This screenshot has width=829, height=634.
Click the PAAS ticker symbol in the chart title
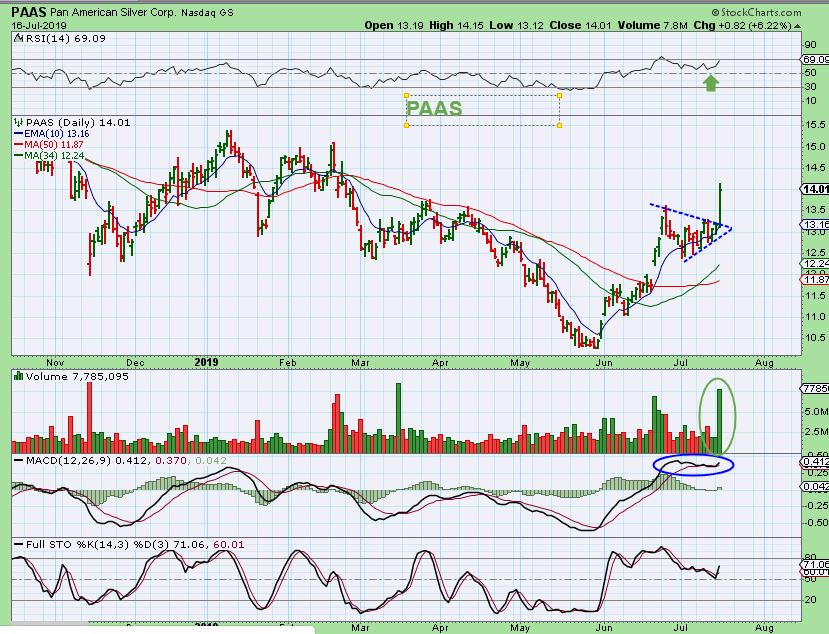point(29,12)
